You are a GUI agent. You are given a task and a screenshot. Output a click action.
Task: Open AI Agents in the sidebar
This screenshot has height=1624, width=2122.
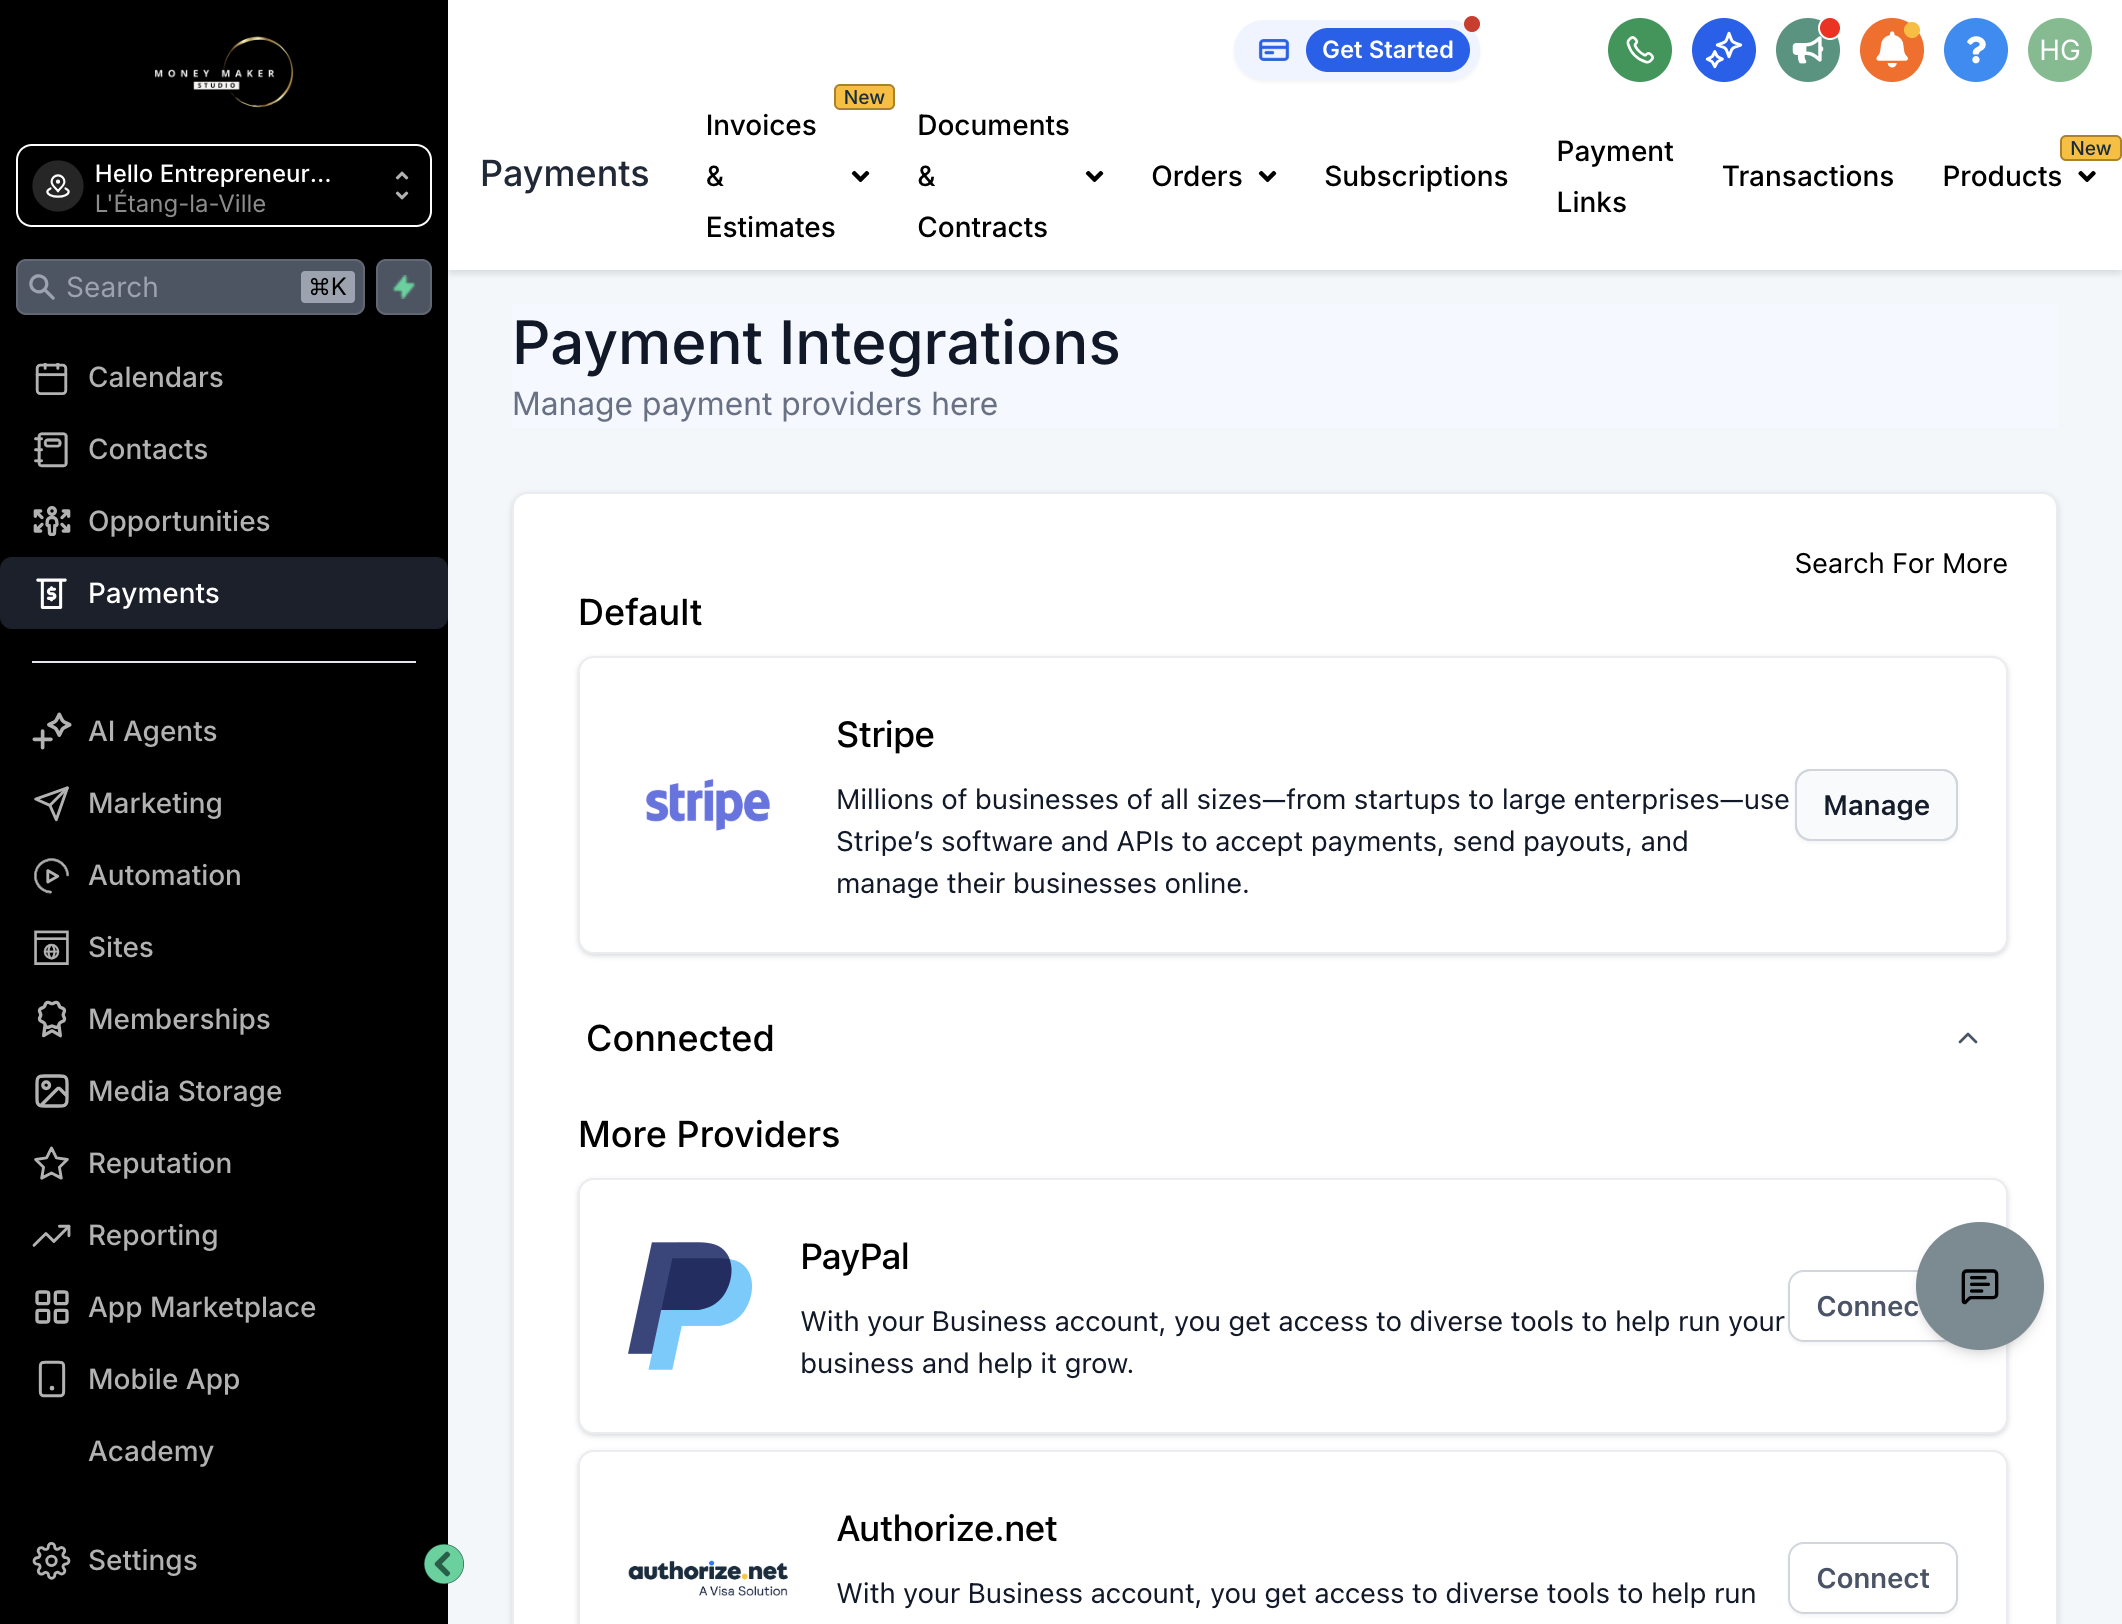(x=224, y=731)
